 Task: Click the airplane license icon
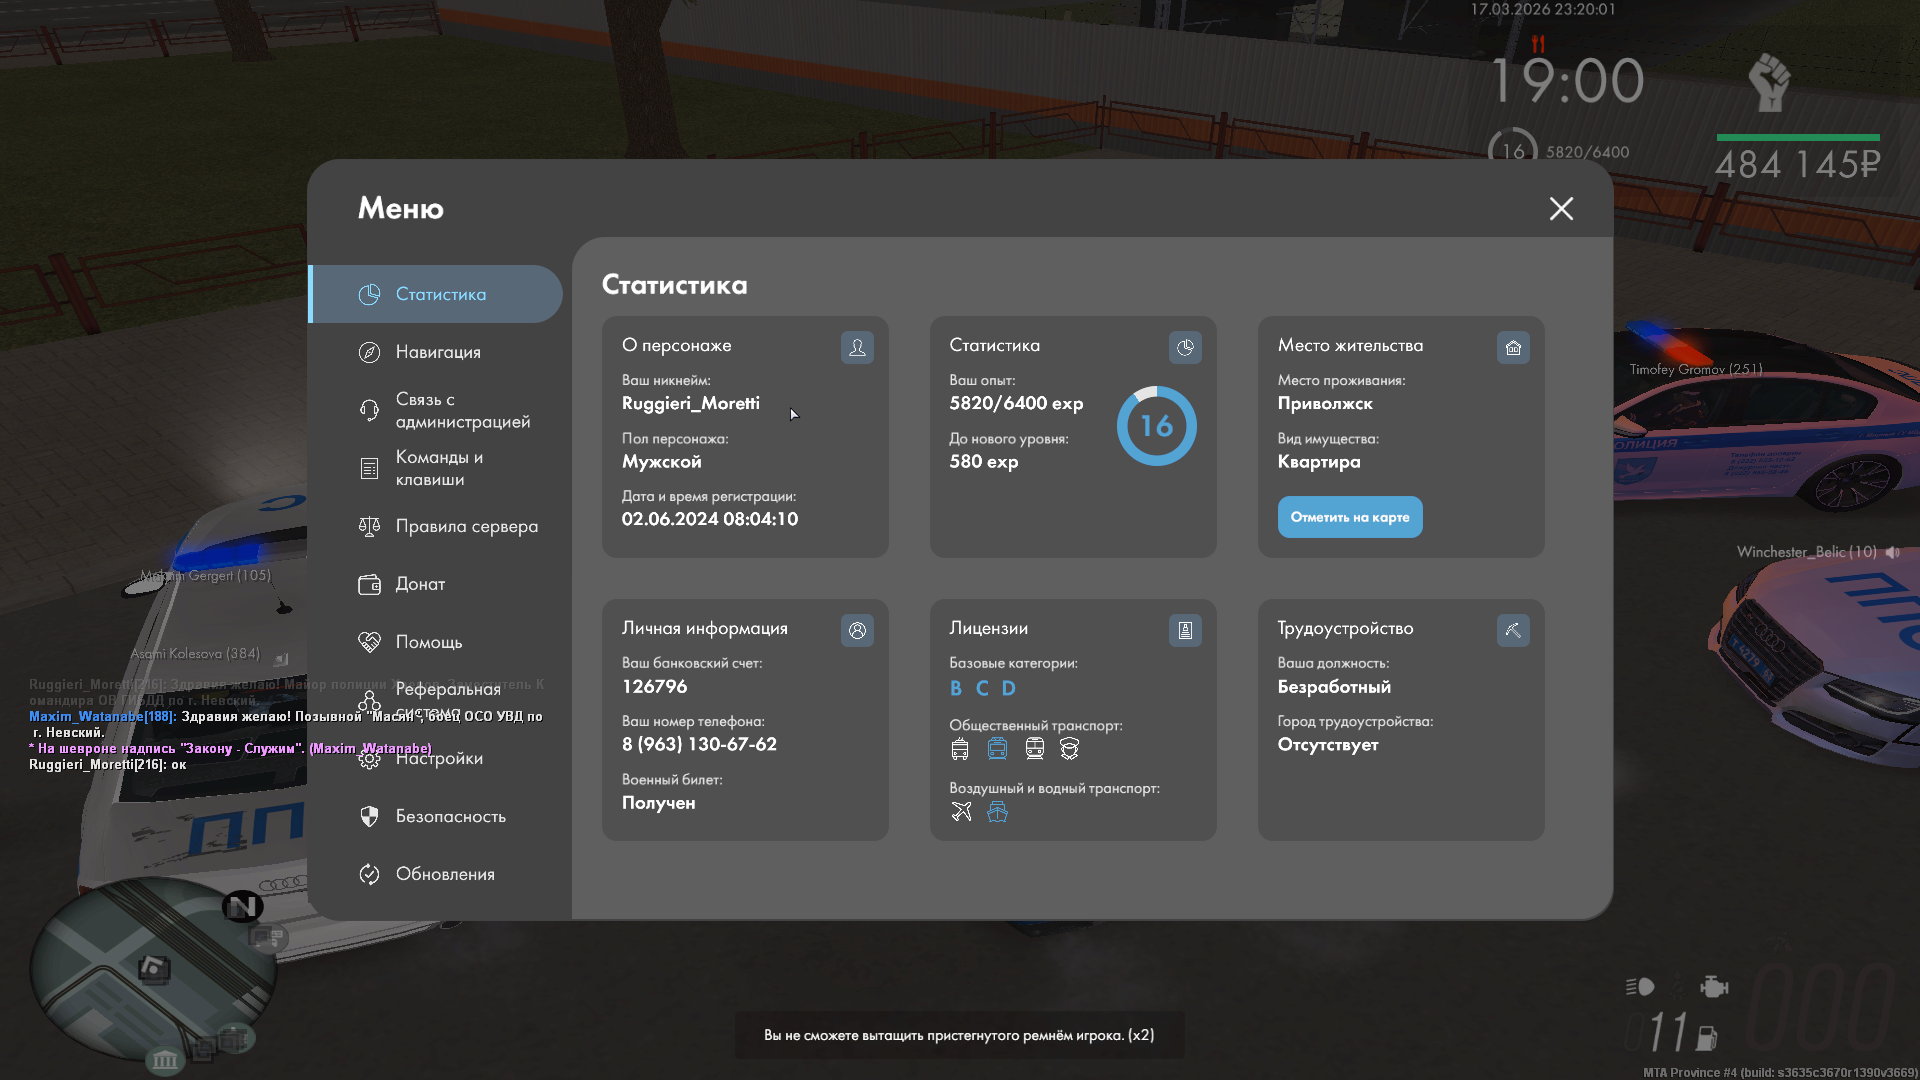(x=961, y=812)
